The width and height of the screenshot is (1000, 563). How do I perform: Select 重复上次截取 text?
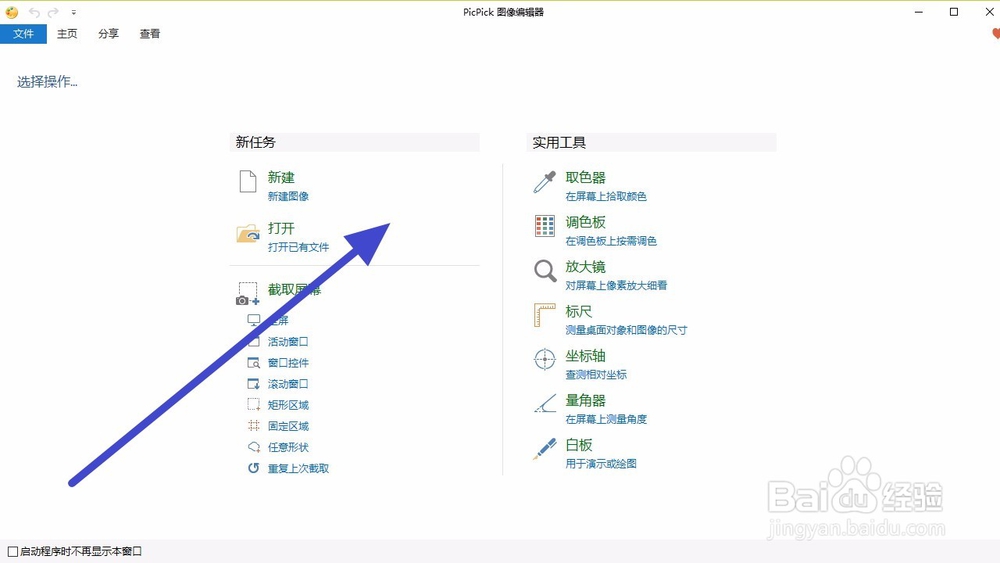pyautogui.click(x=298, y=468)
